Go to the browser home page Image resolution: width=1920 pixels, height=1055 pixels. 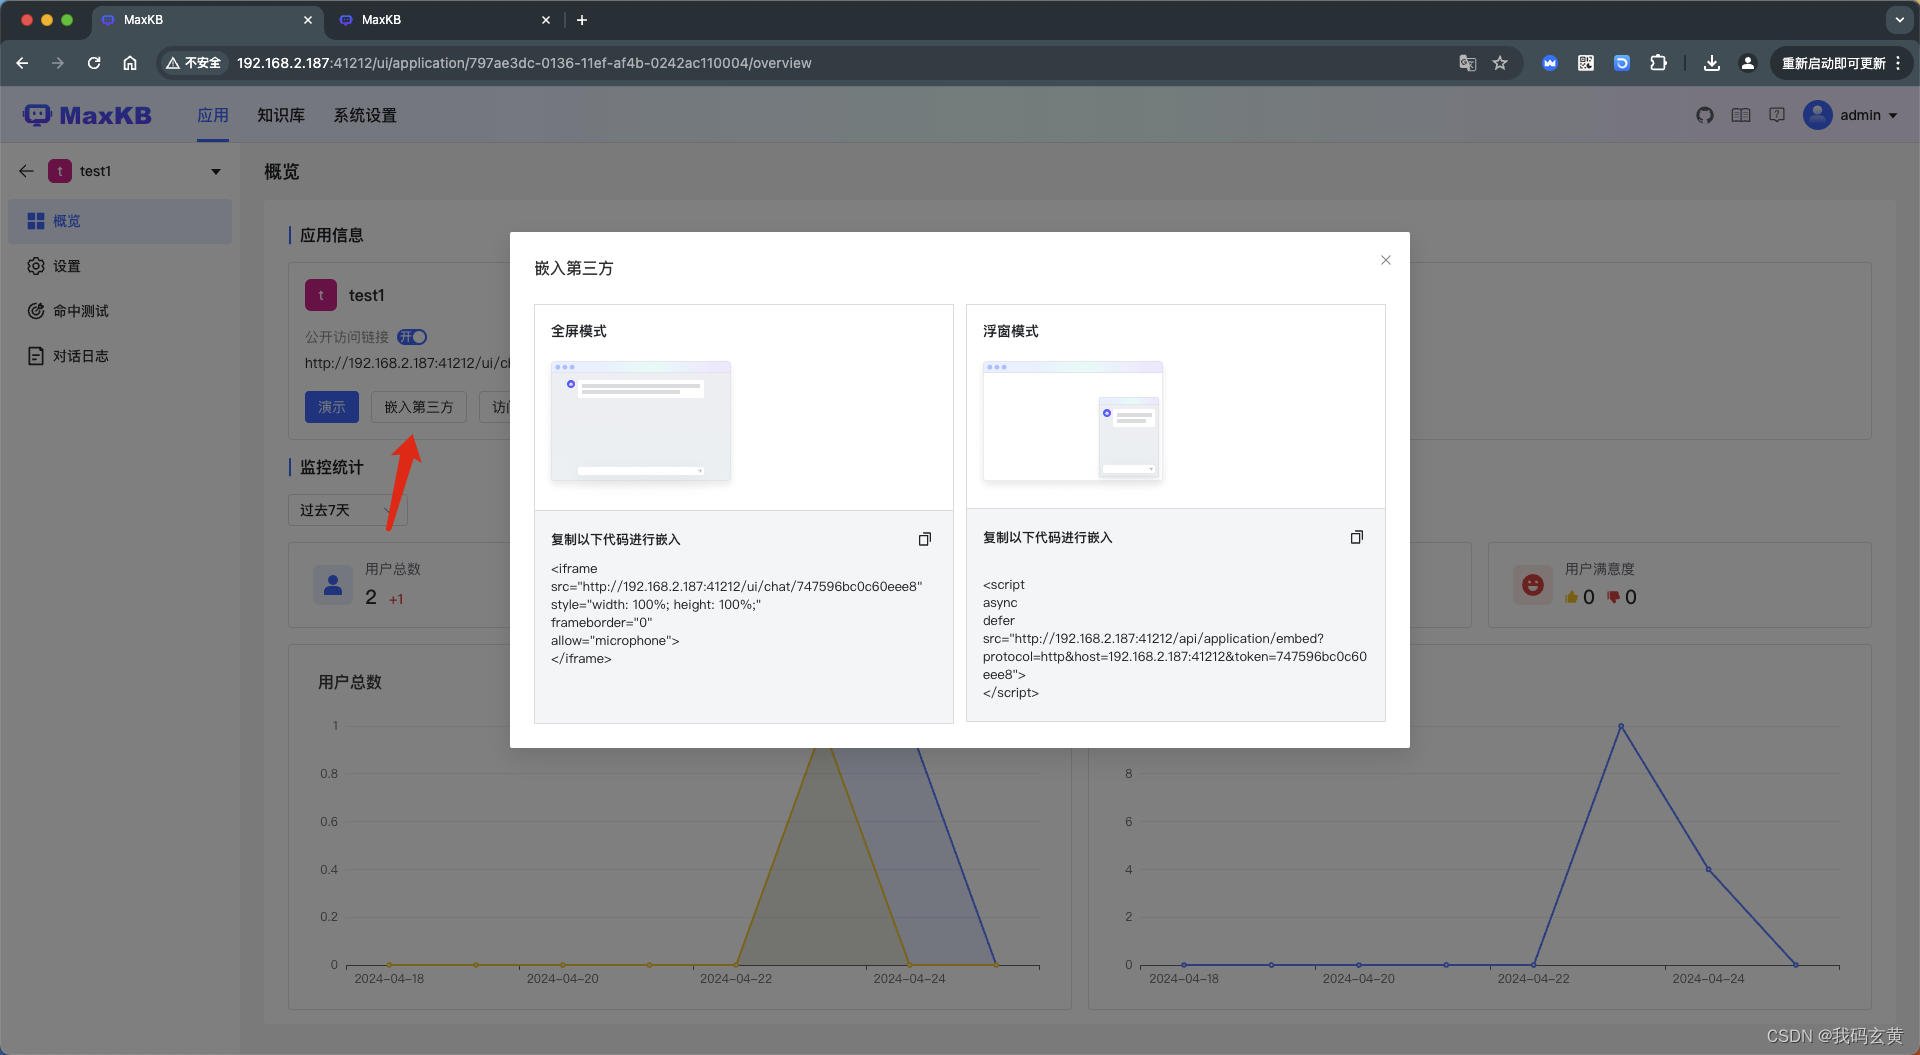130,63
